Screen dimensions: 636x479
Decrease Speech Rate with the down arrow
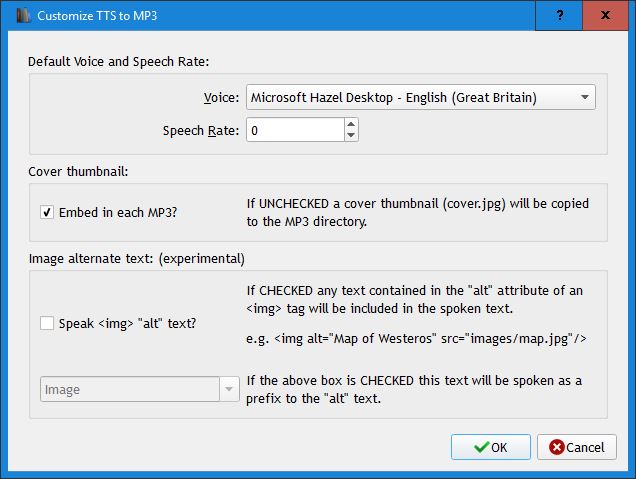coord(350,135)
